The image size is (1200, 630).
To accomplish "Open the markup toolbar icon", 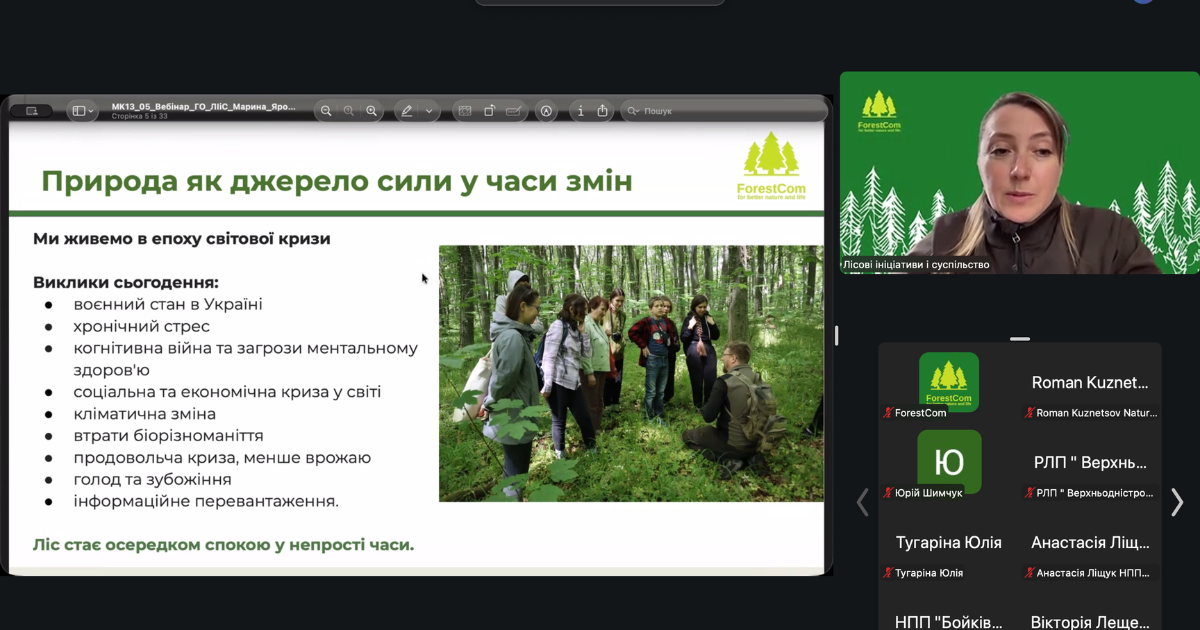I will click(x=546, y=111).
